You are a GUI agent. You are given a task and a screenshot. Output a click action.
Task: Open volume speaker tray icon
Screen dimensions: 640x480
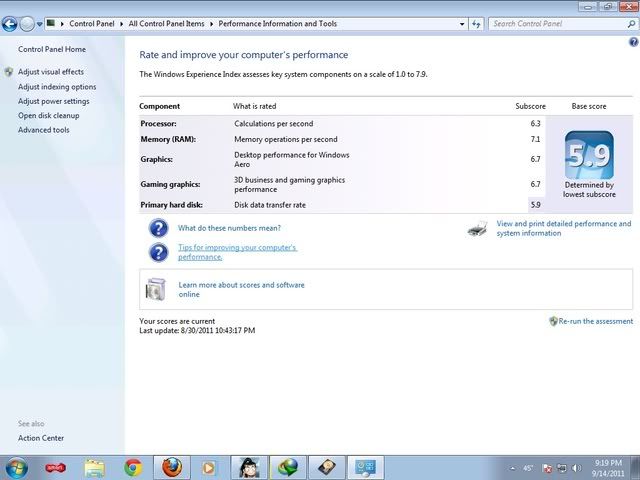[576, 468]
